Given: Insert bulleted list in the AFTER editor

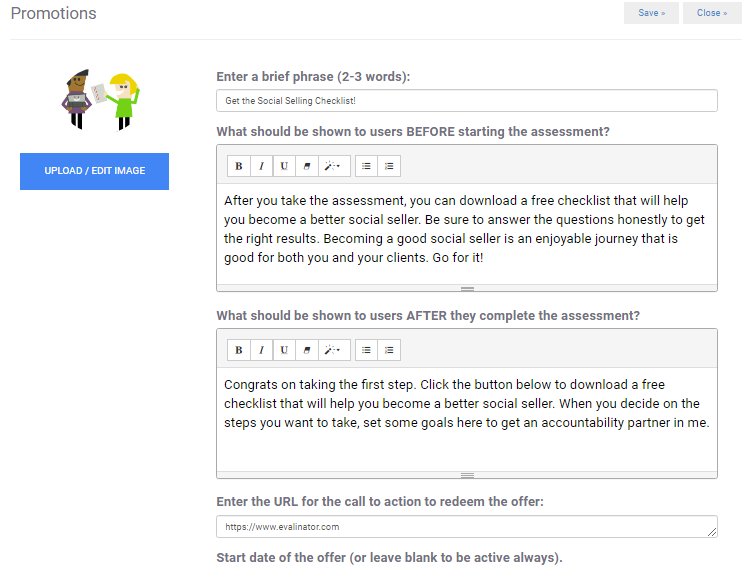Looking at the screenshot, I should point(366,350).
